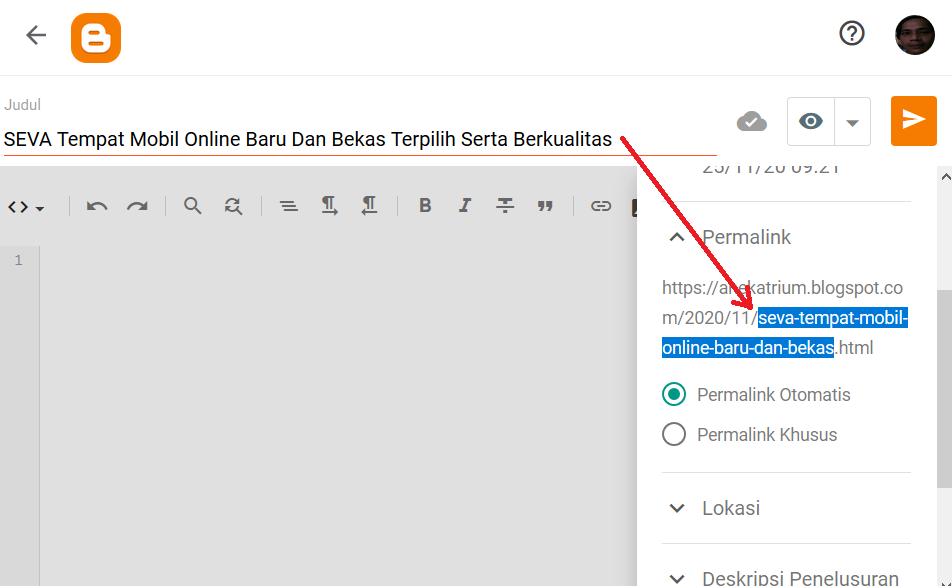Insert a blockquote

point(545,206)
